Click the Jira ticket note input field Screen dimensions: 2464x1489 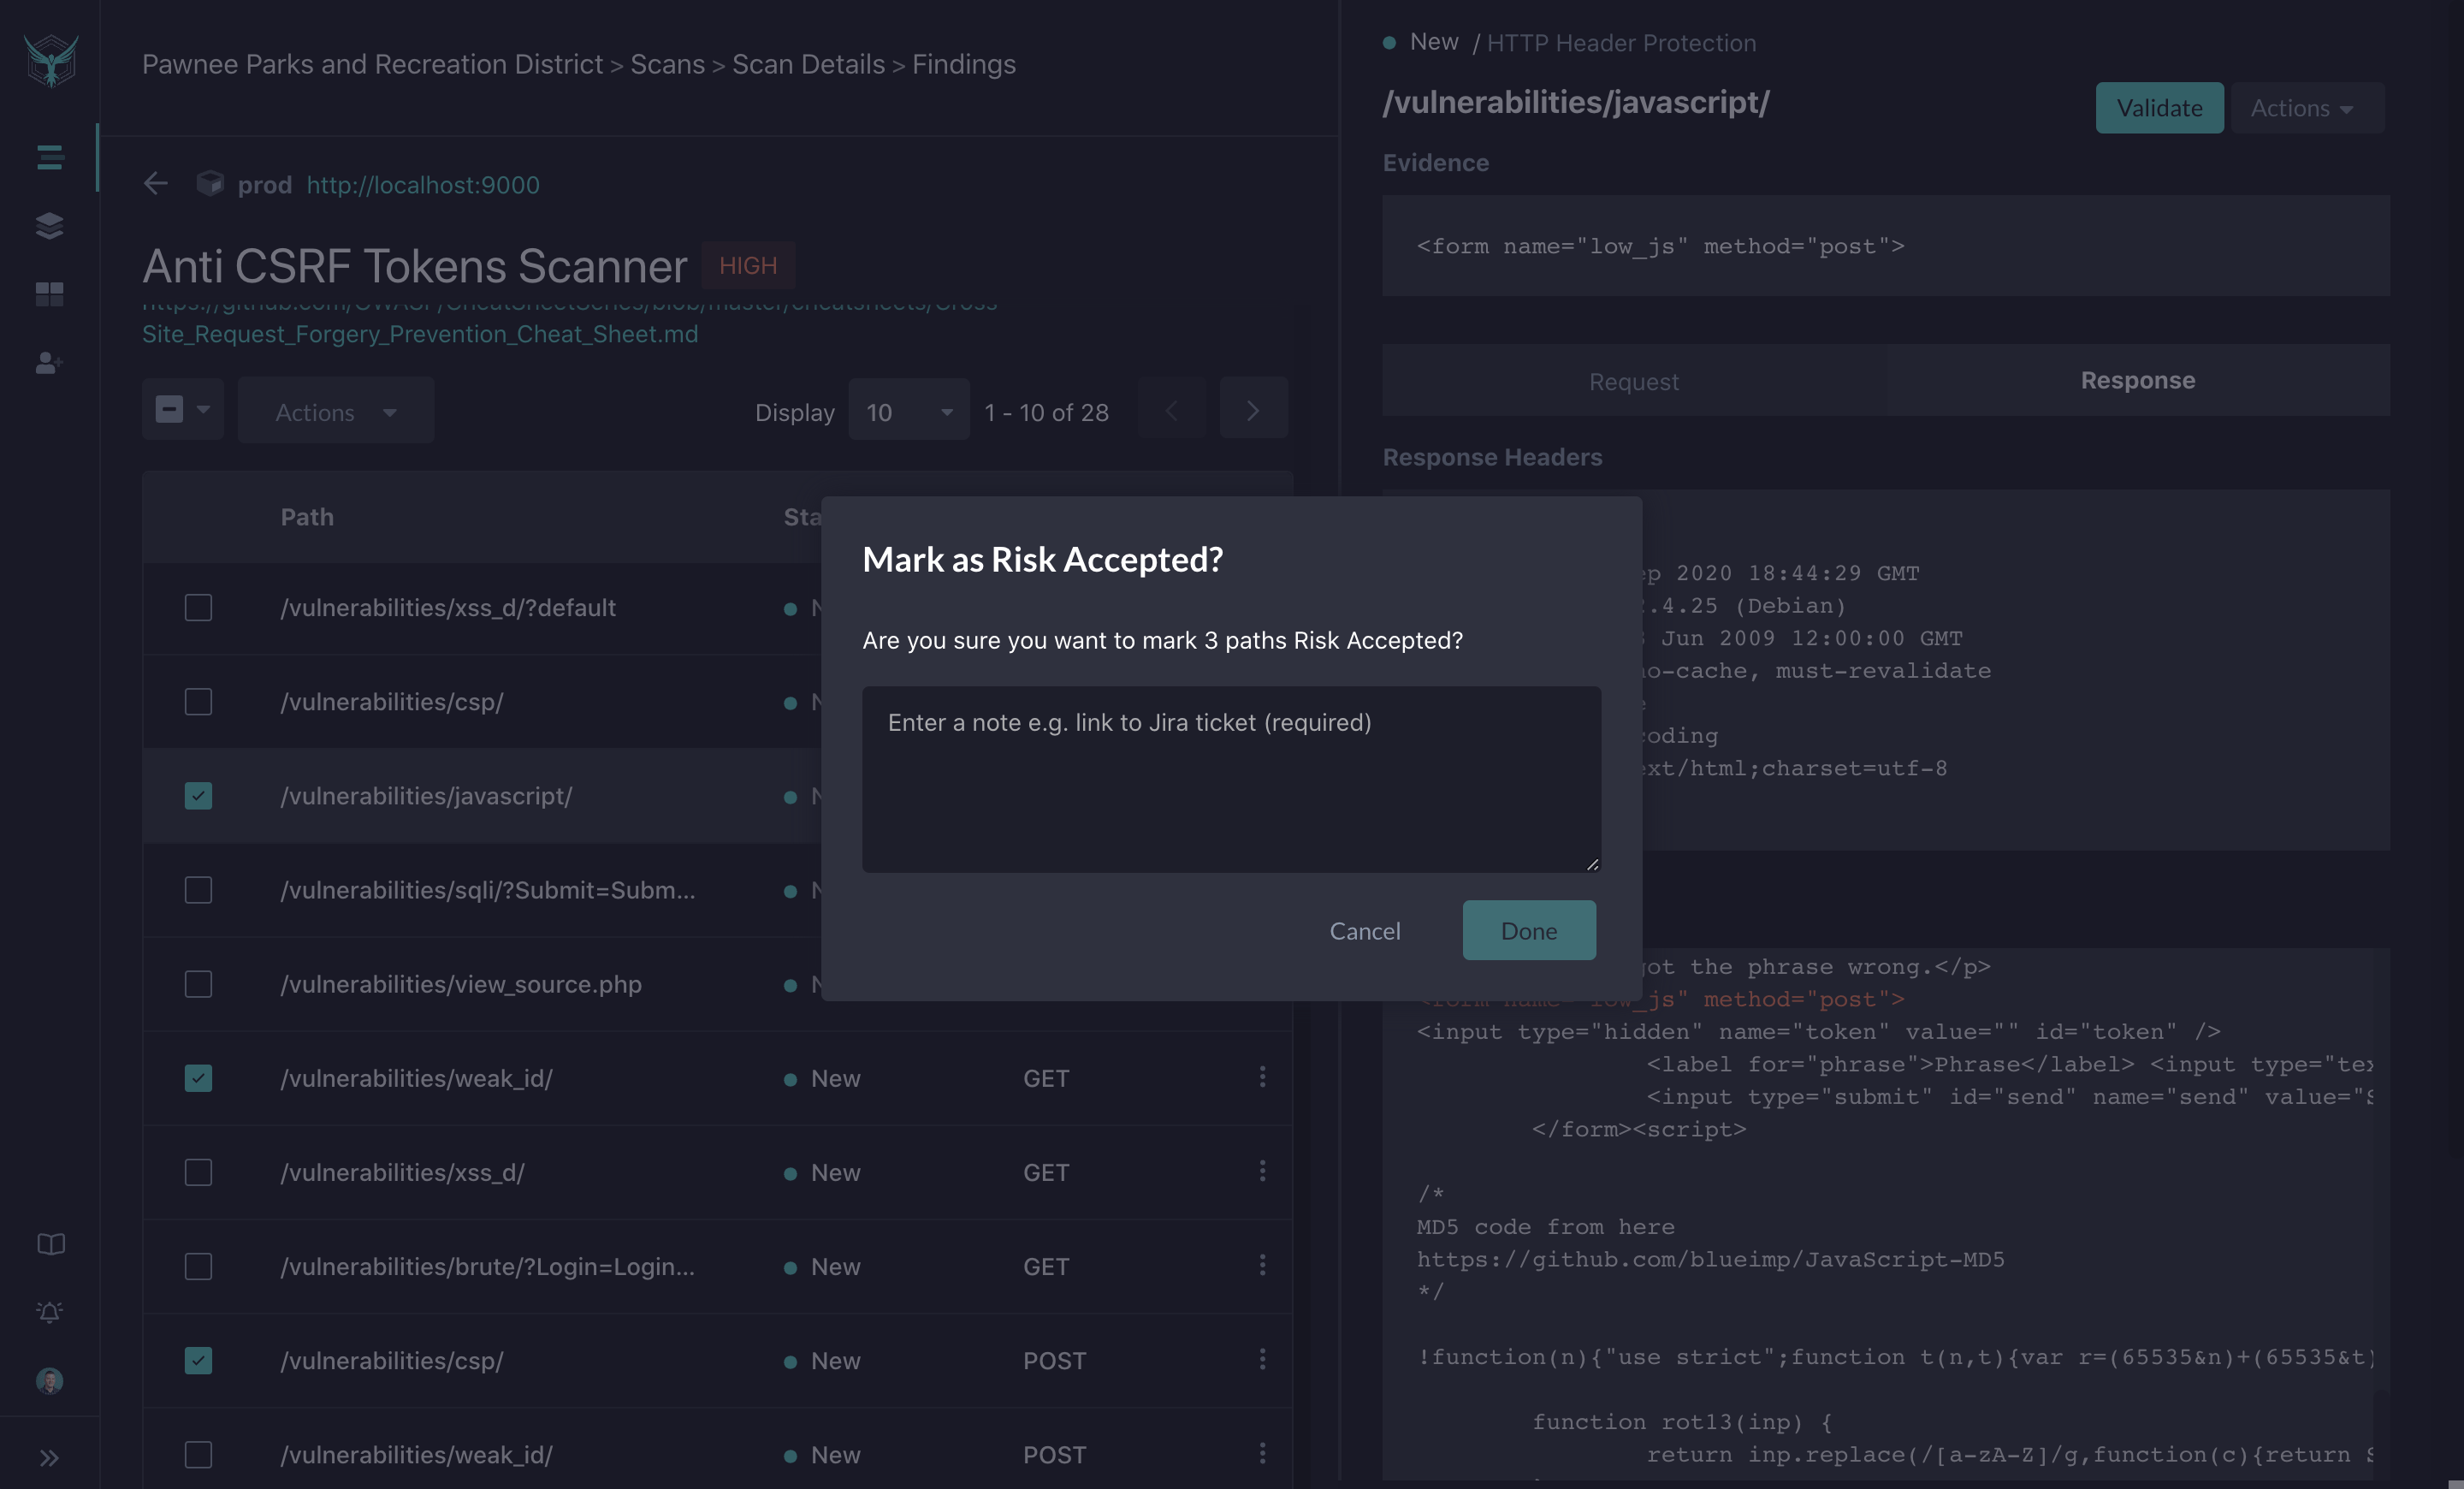[1230, 780]
